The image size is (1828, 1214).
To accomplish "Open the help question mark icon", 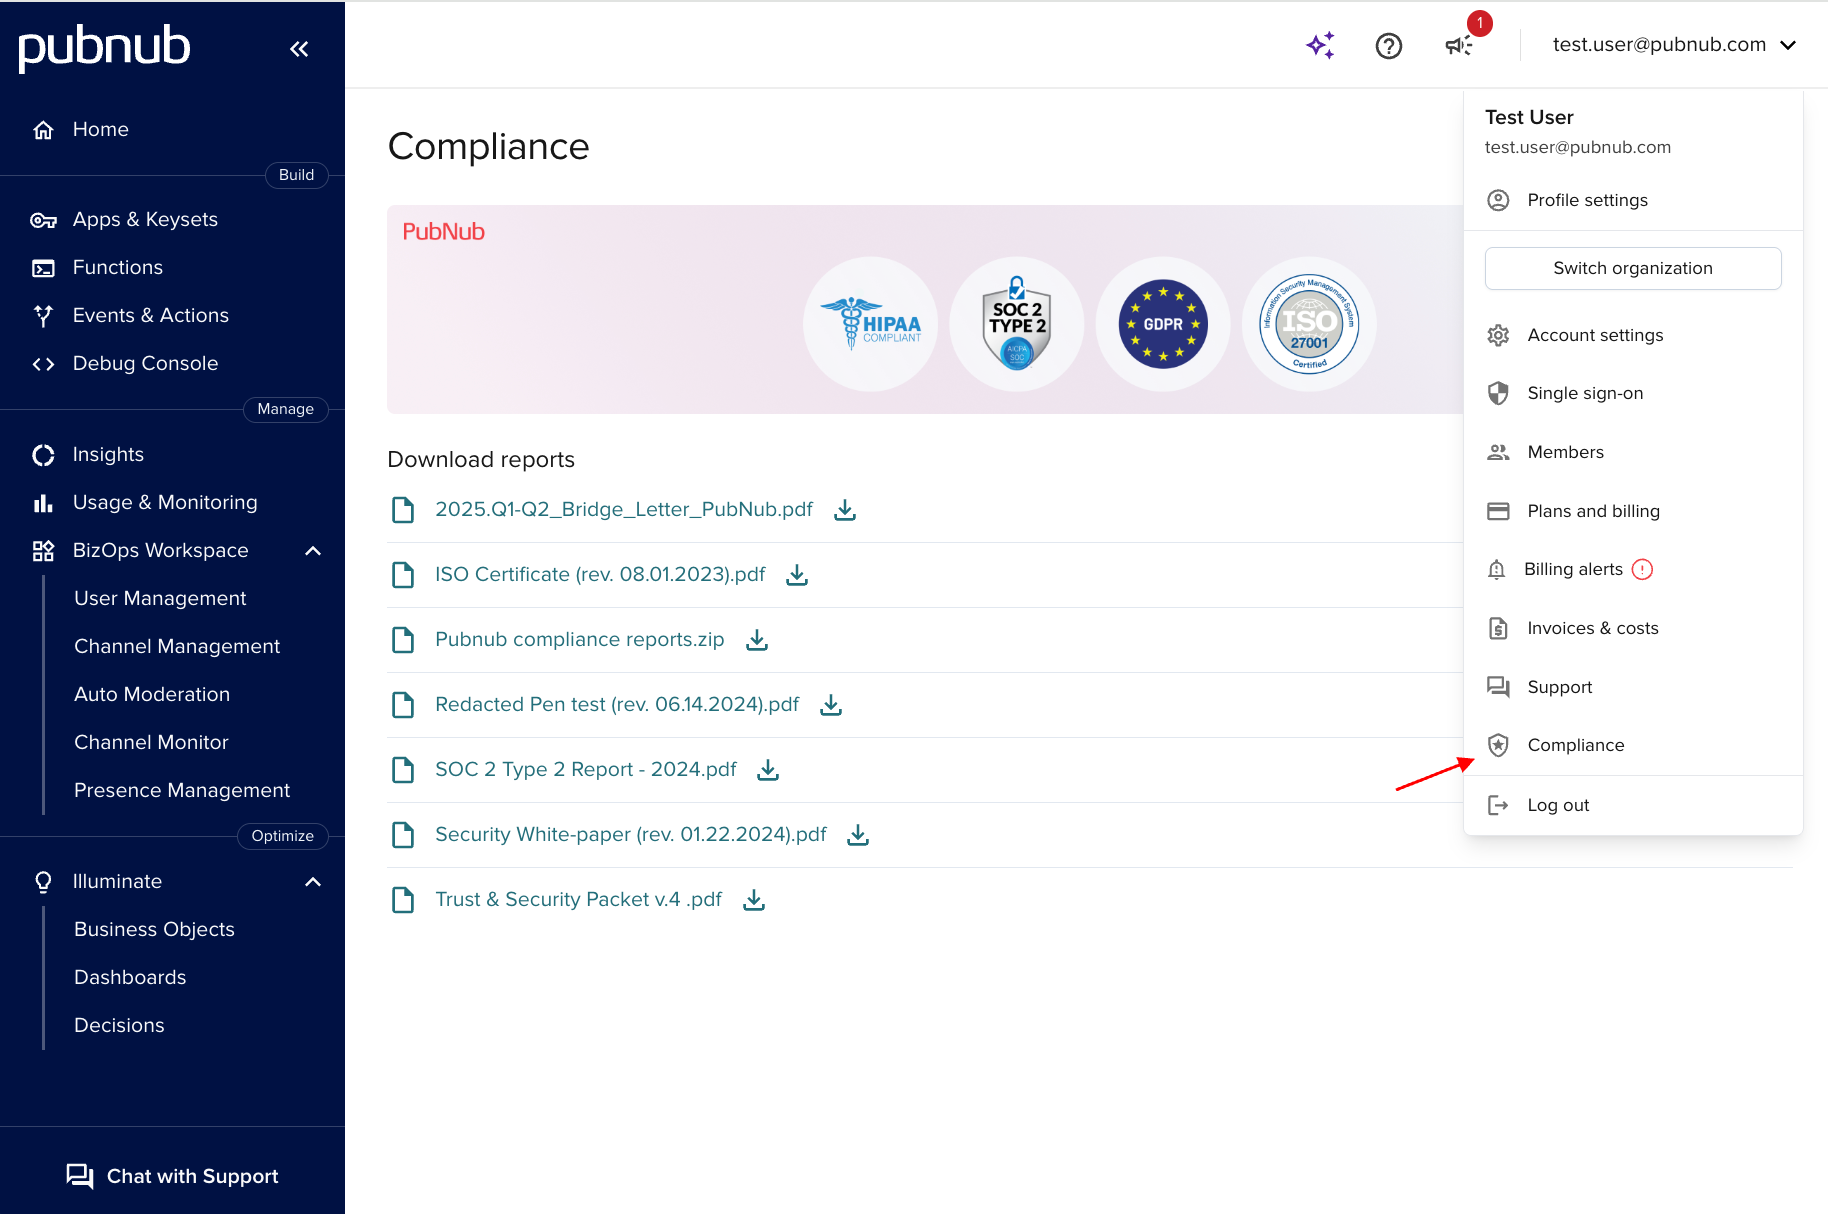I will pos(1388,45).
